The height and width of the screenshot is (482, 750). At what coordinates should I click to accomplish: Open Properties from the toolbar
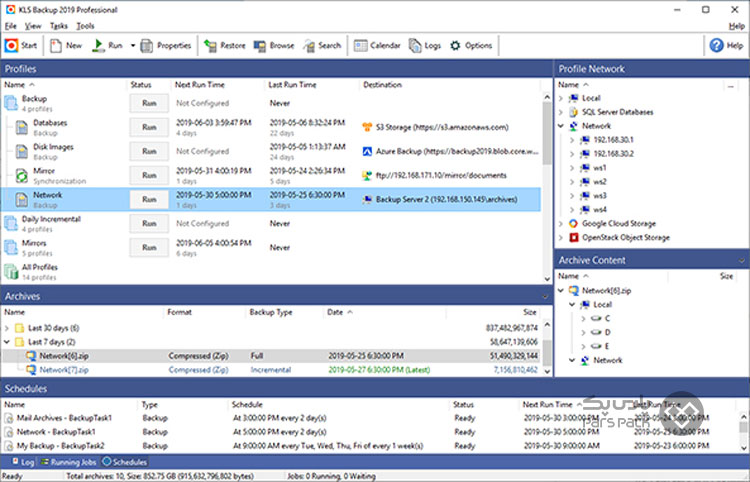tap(166, 45)
